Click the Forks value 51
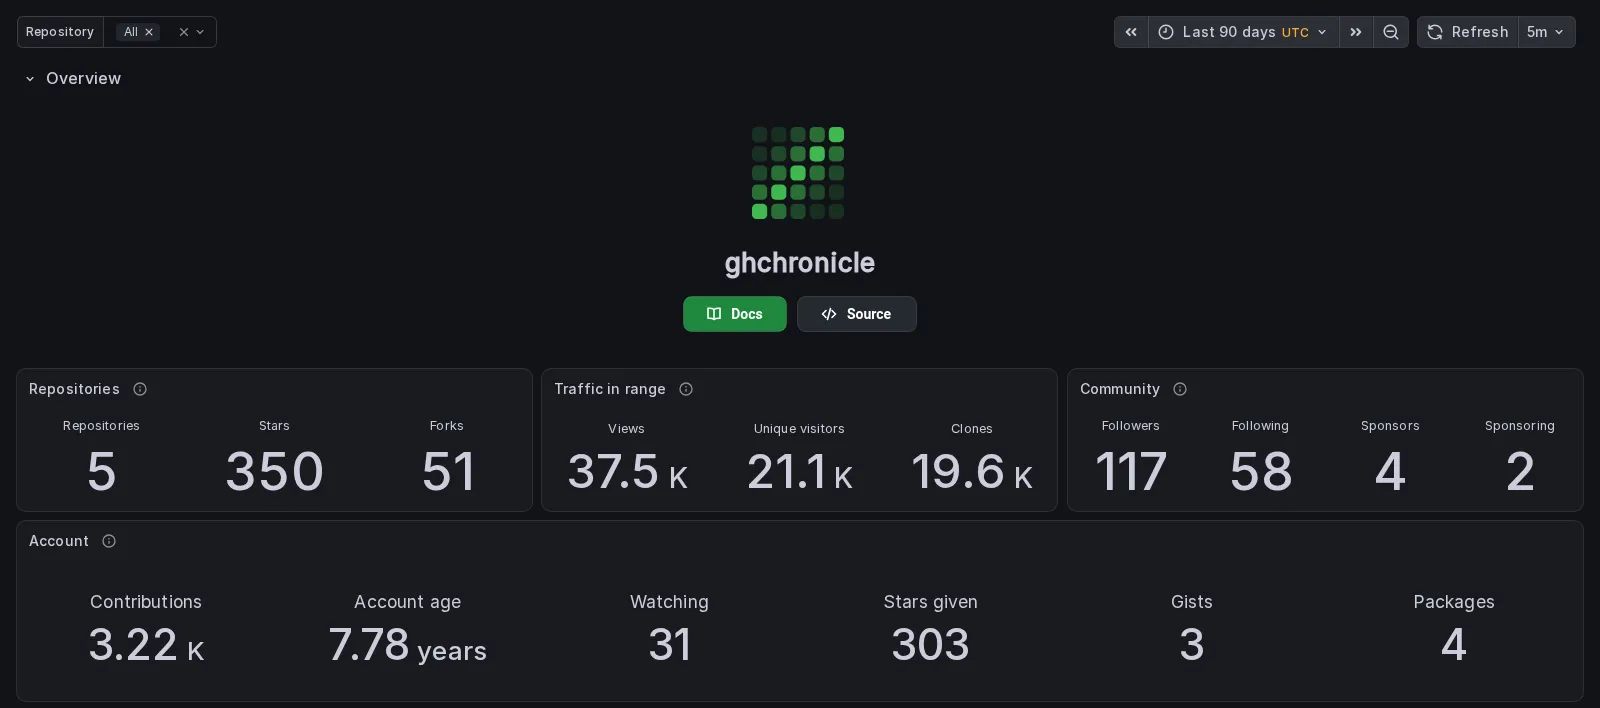 click(447, 471)
